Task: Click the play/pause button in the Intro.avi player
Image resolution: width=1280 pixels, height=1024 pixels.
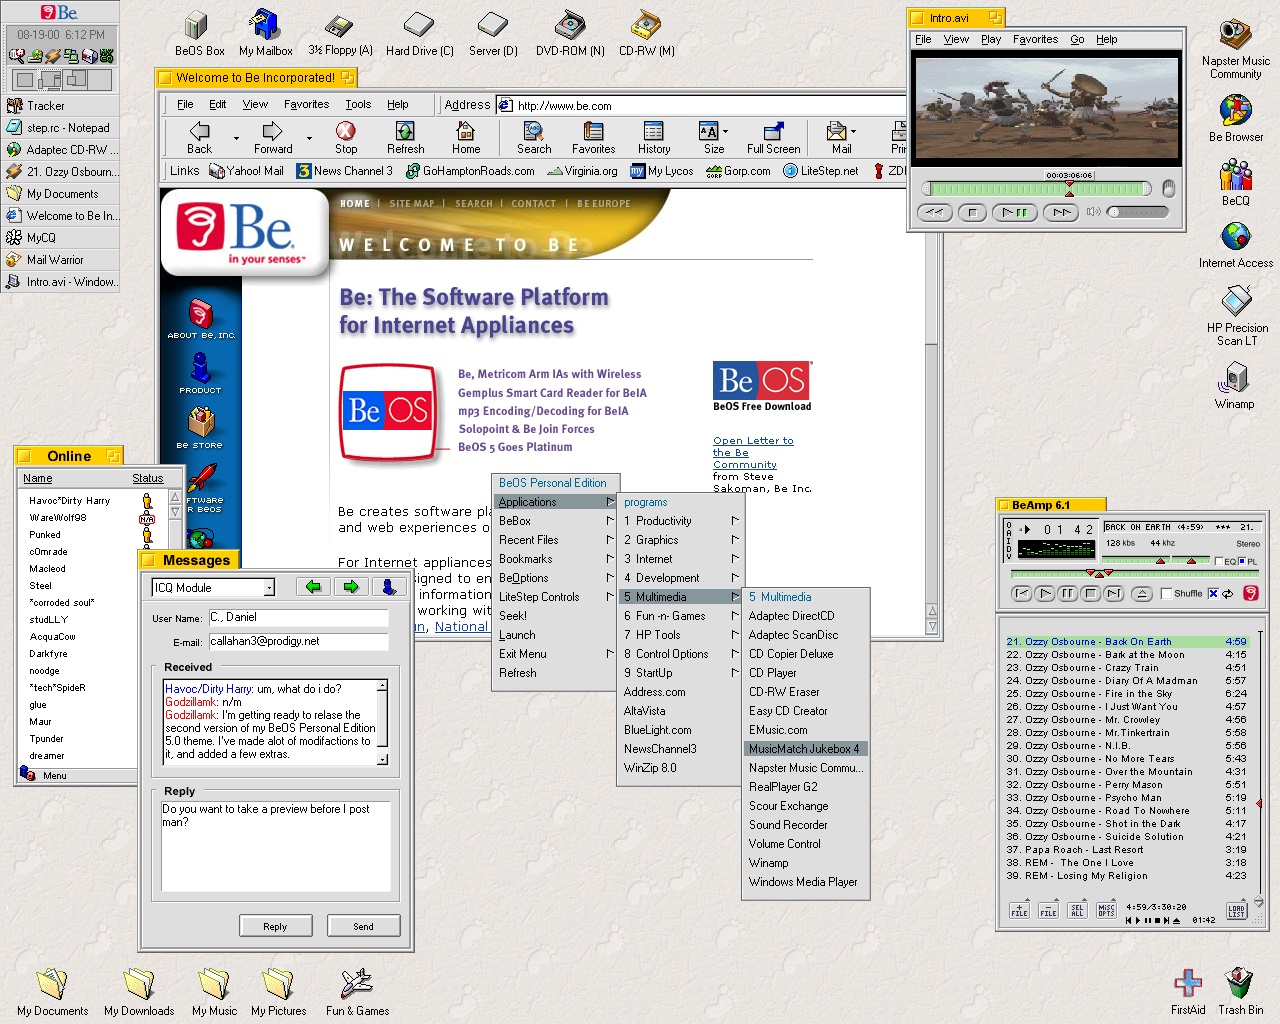Action: tap(1015, 212)
